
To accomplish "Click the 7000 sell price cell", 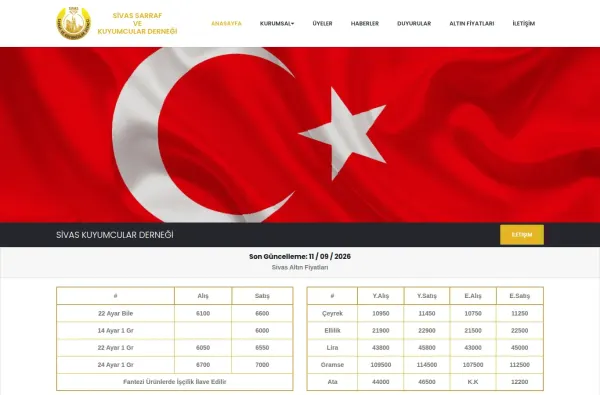I will 262,365.
